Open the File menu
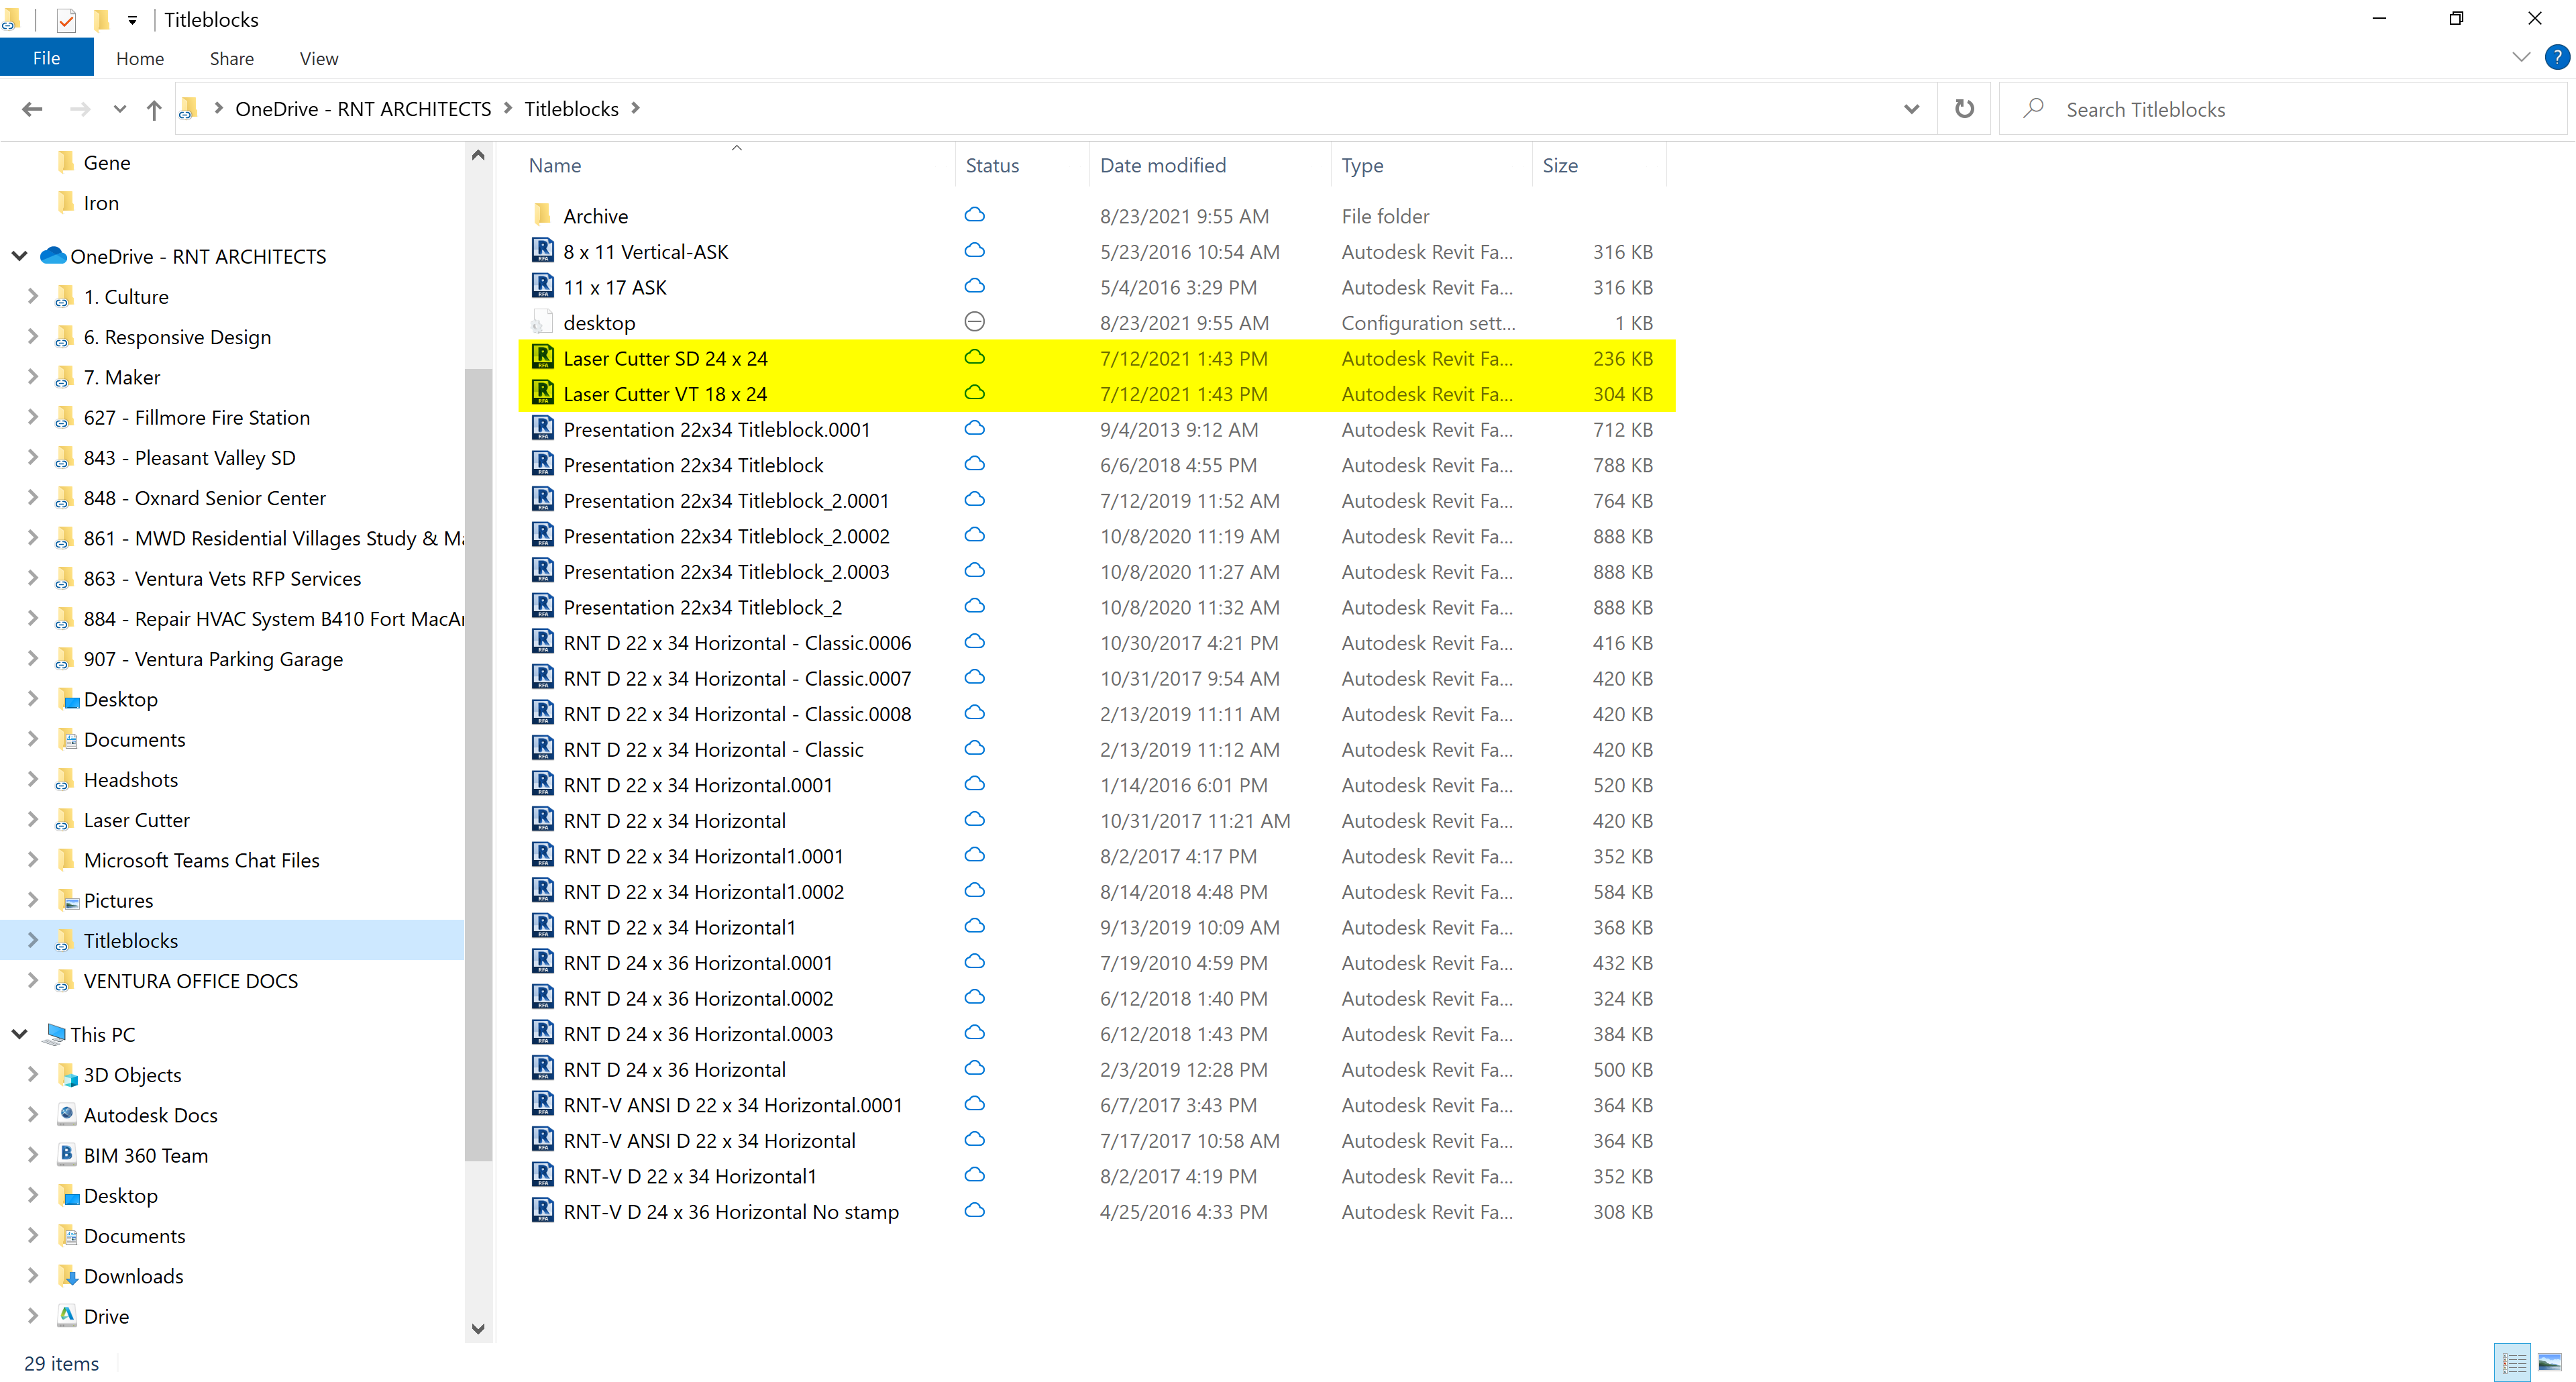 pos(46,58)
